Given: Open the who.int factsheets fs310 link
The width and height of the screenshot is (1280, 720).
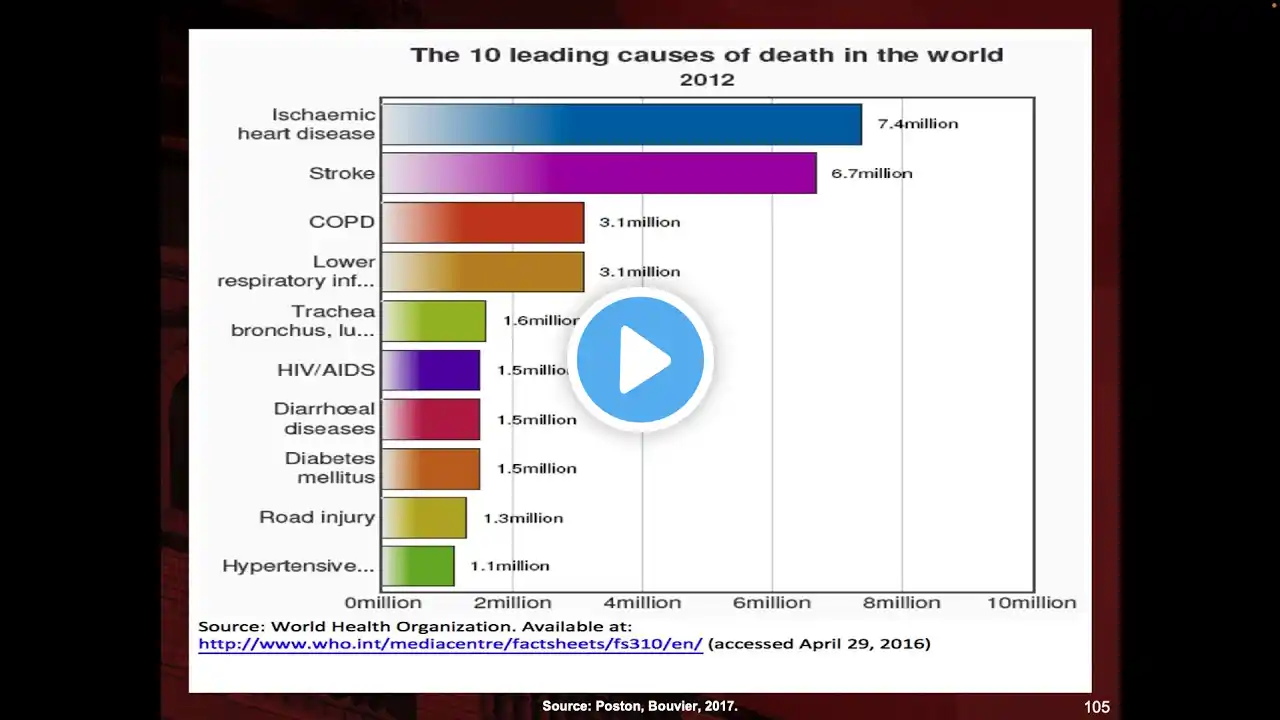Looking at the screenshot, I should click(450, 644).
